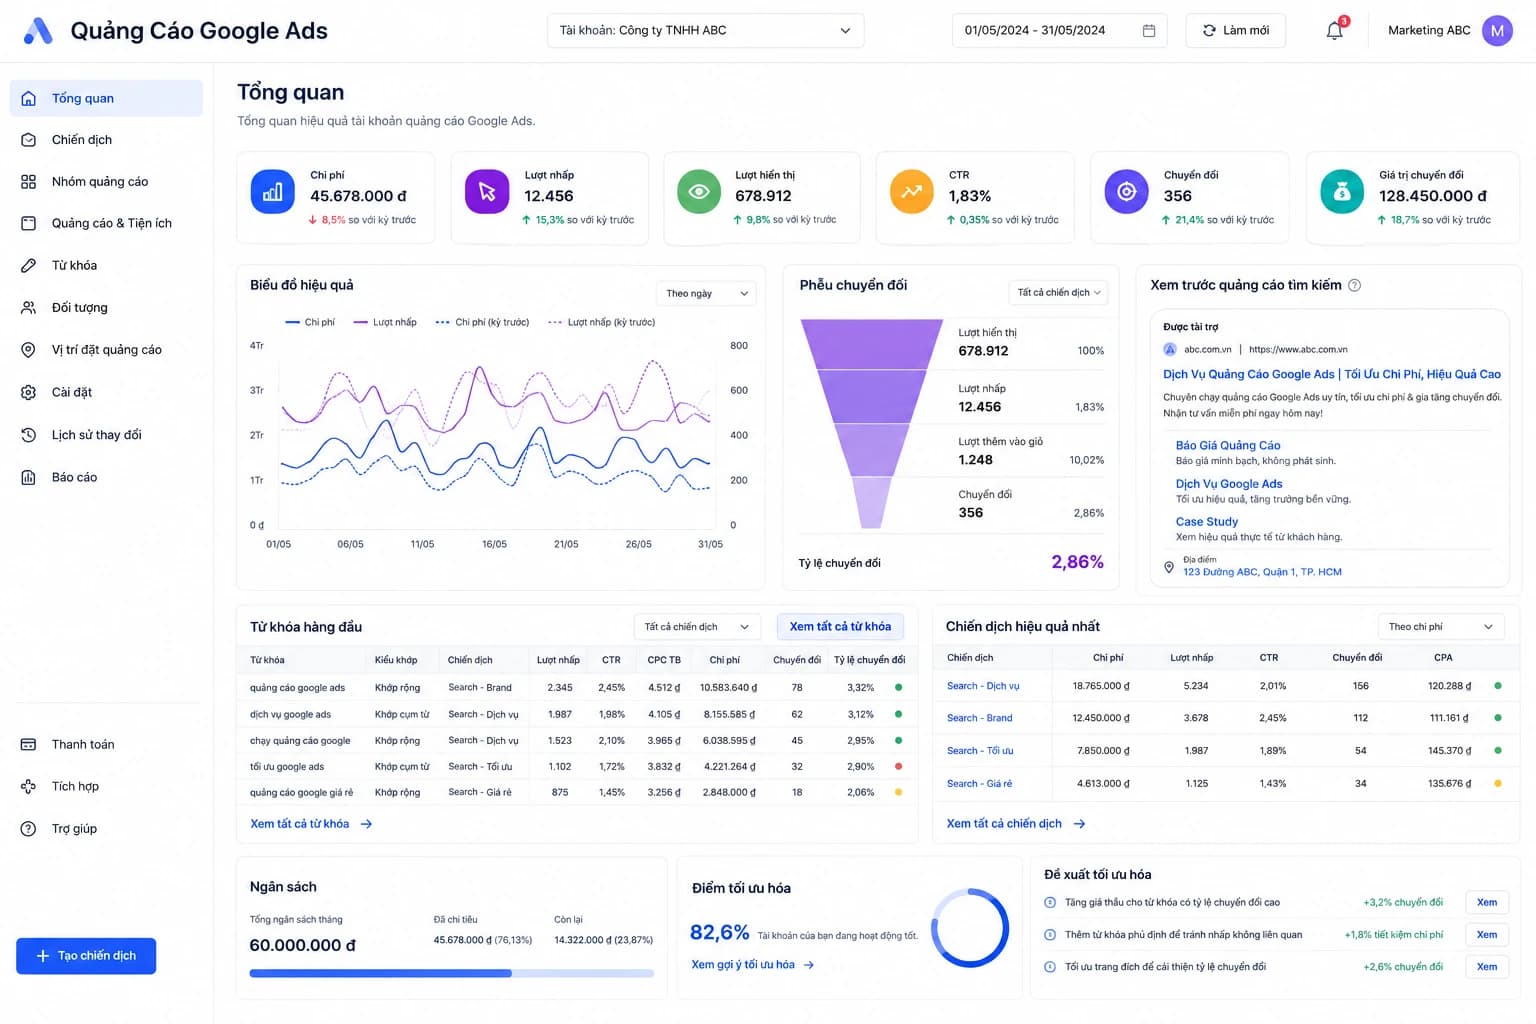
Task: Open the Theo ngày chart dropdown
Action: pos(707,293)
